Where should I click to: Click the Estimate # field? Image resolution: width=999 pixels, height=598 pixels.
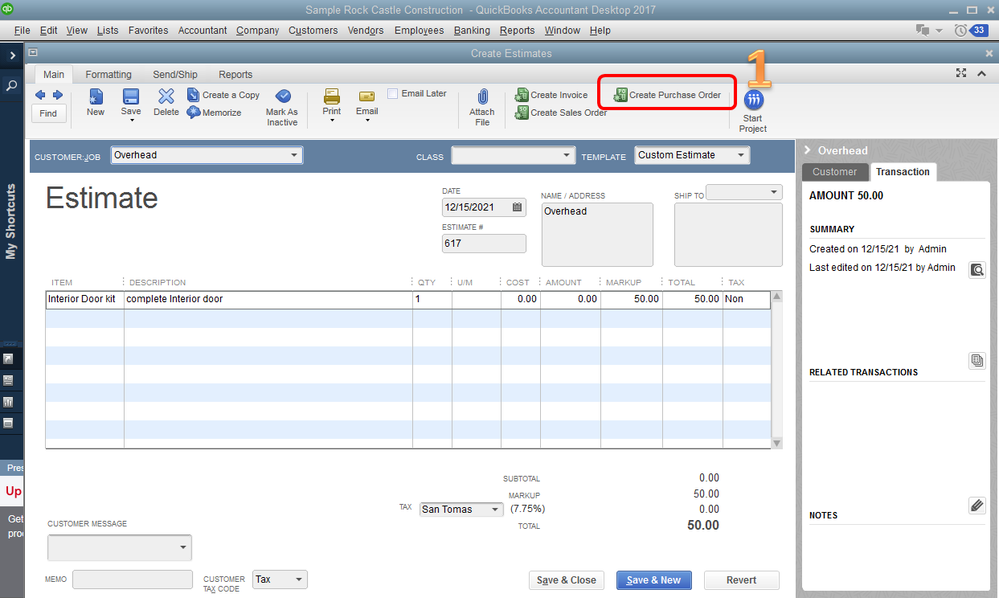484,243
